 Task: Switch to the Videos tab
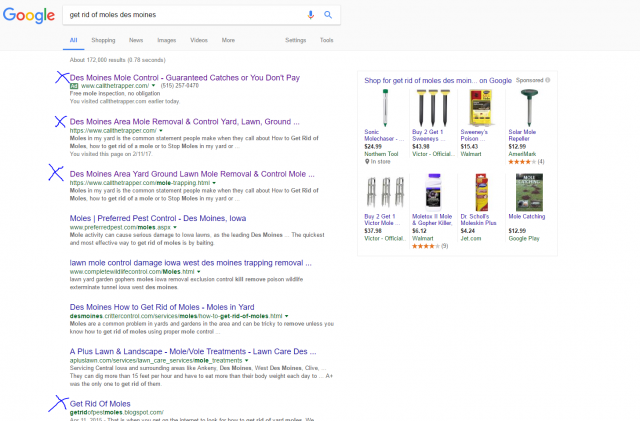coord(199,40)
